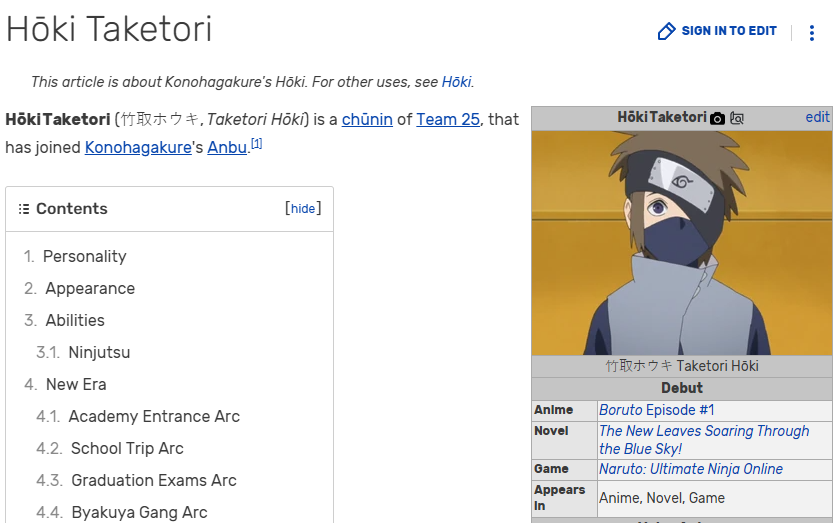Open Naruto: Ultimate Ninja Online link
Image resolution: width=839 pixels, height=523 pixels.
(x=691, y=469)
